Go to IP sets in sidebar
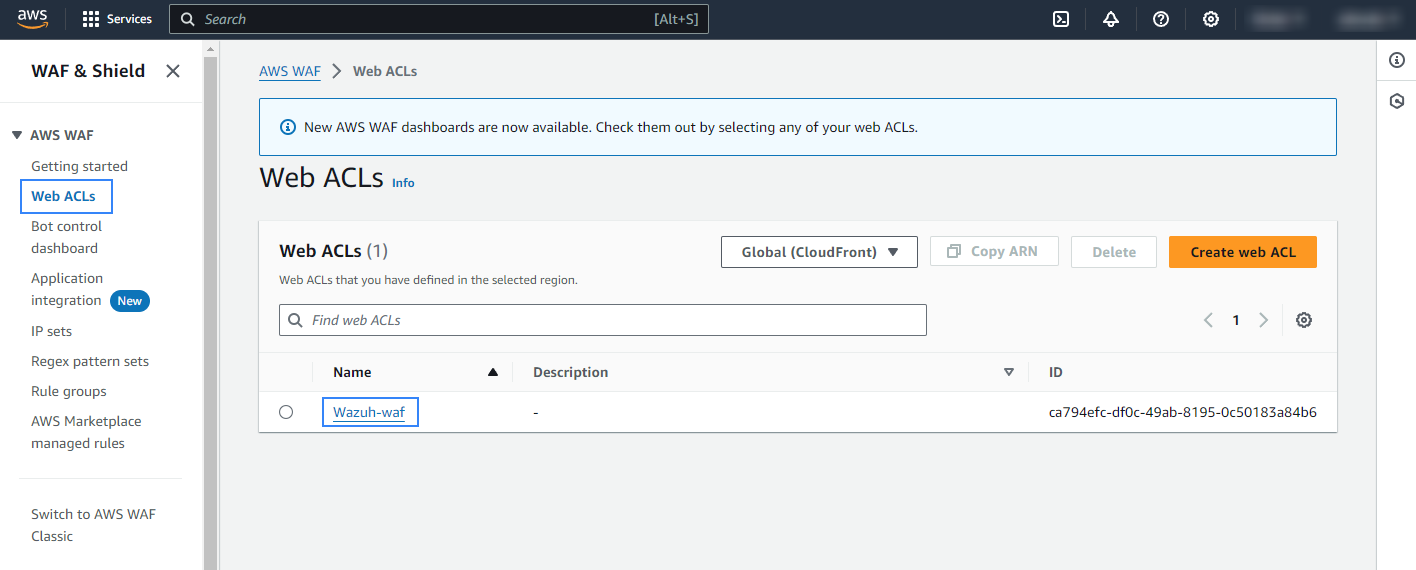 [52, 331]
